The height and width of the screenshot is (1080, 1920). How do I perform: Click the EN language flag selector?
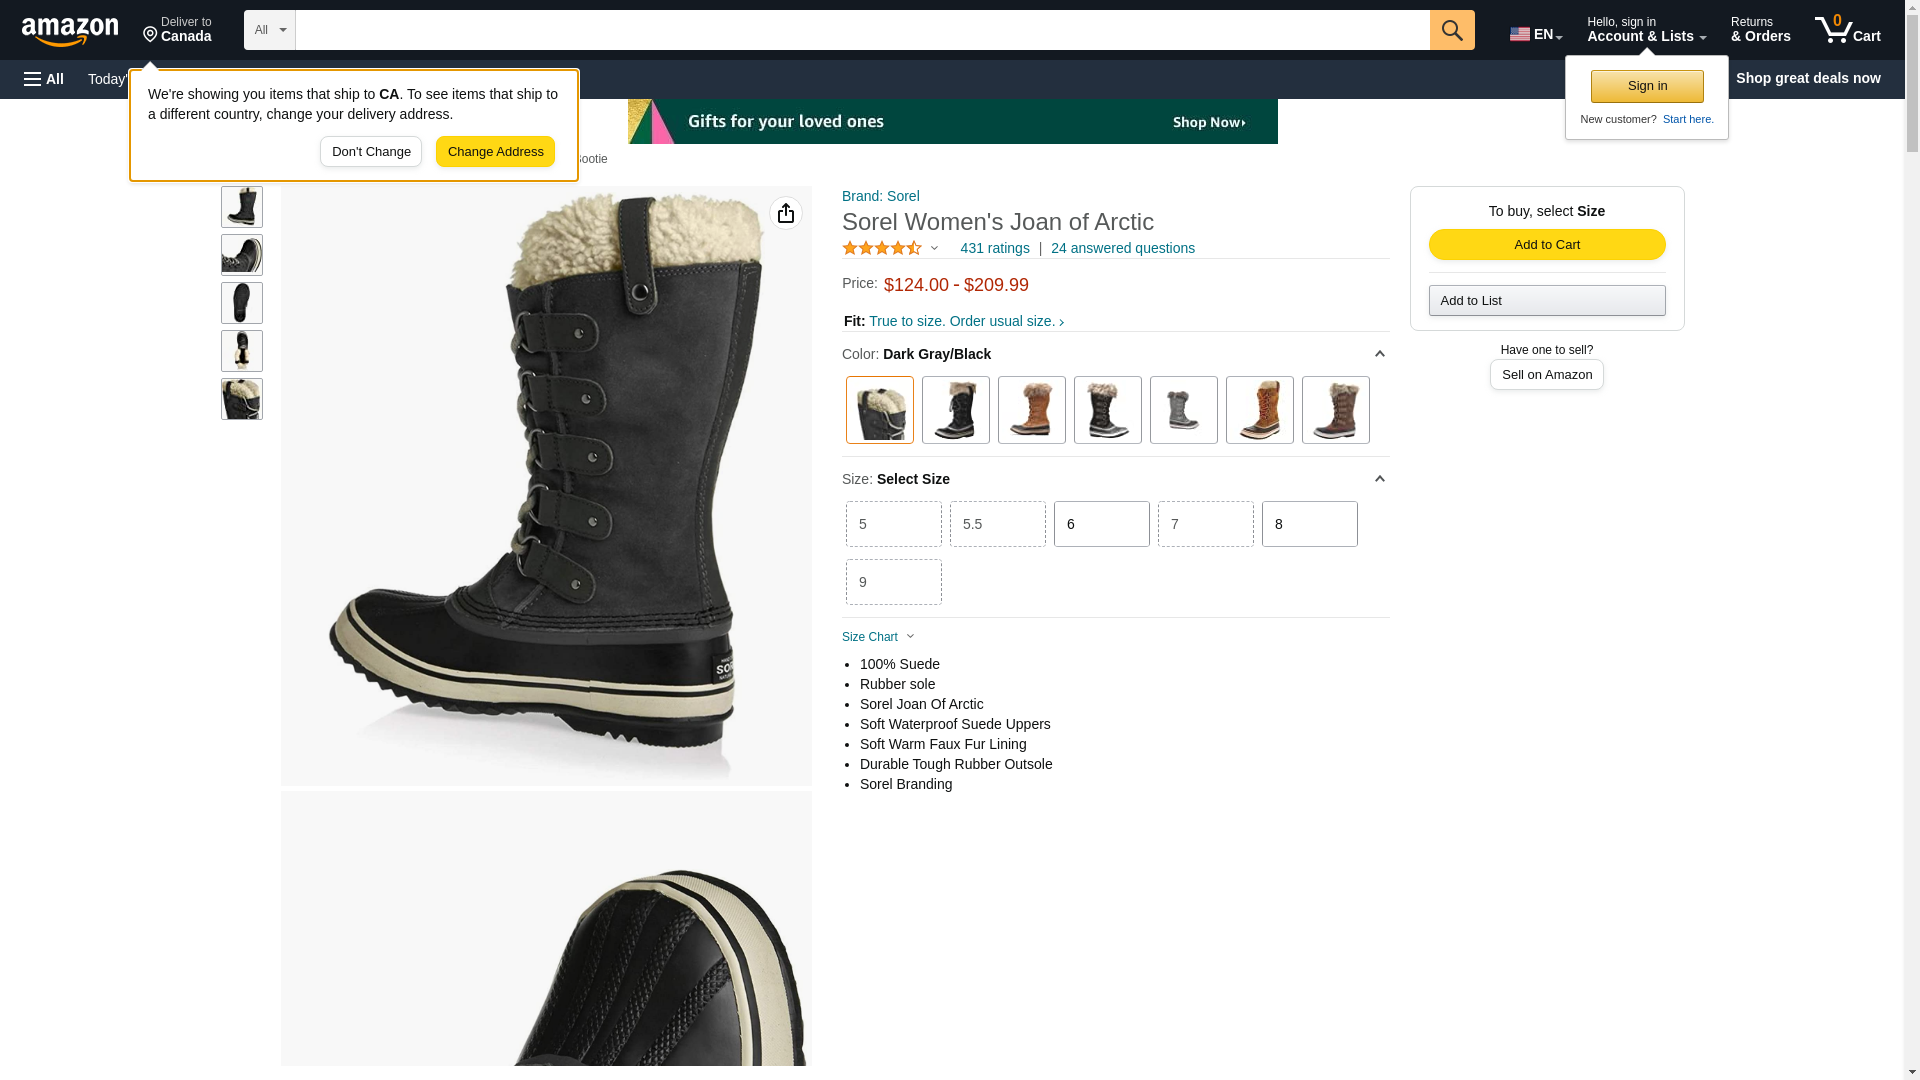pyautogui.click(x=1535, y=34)
